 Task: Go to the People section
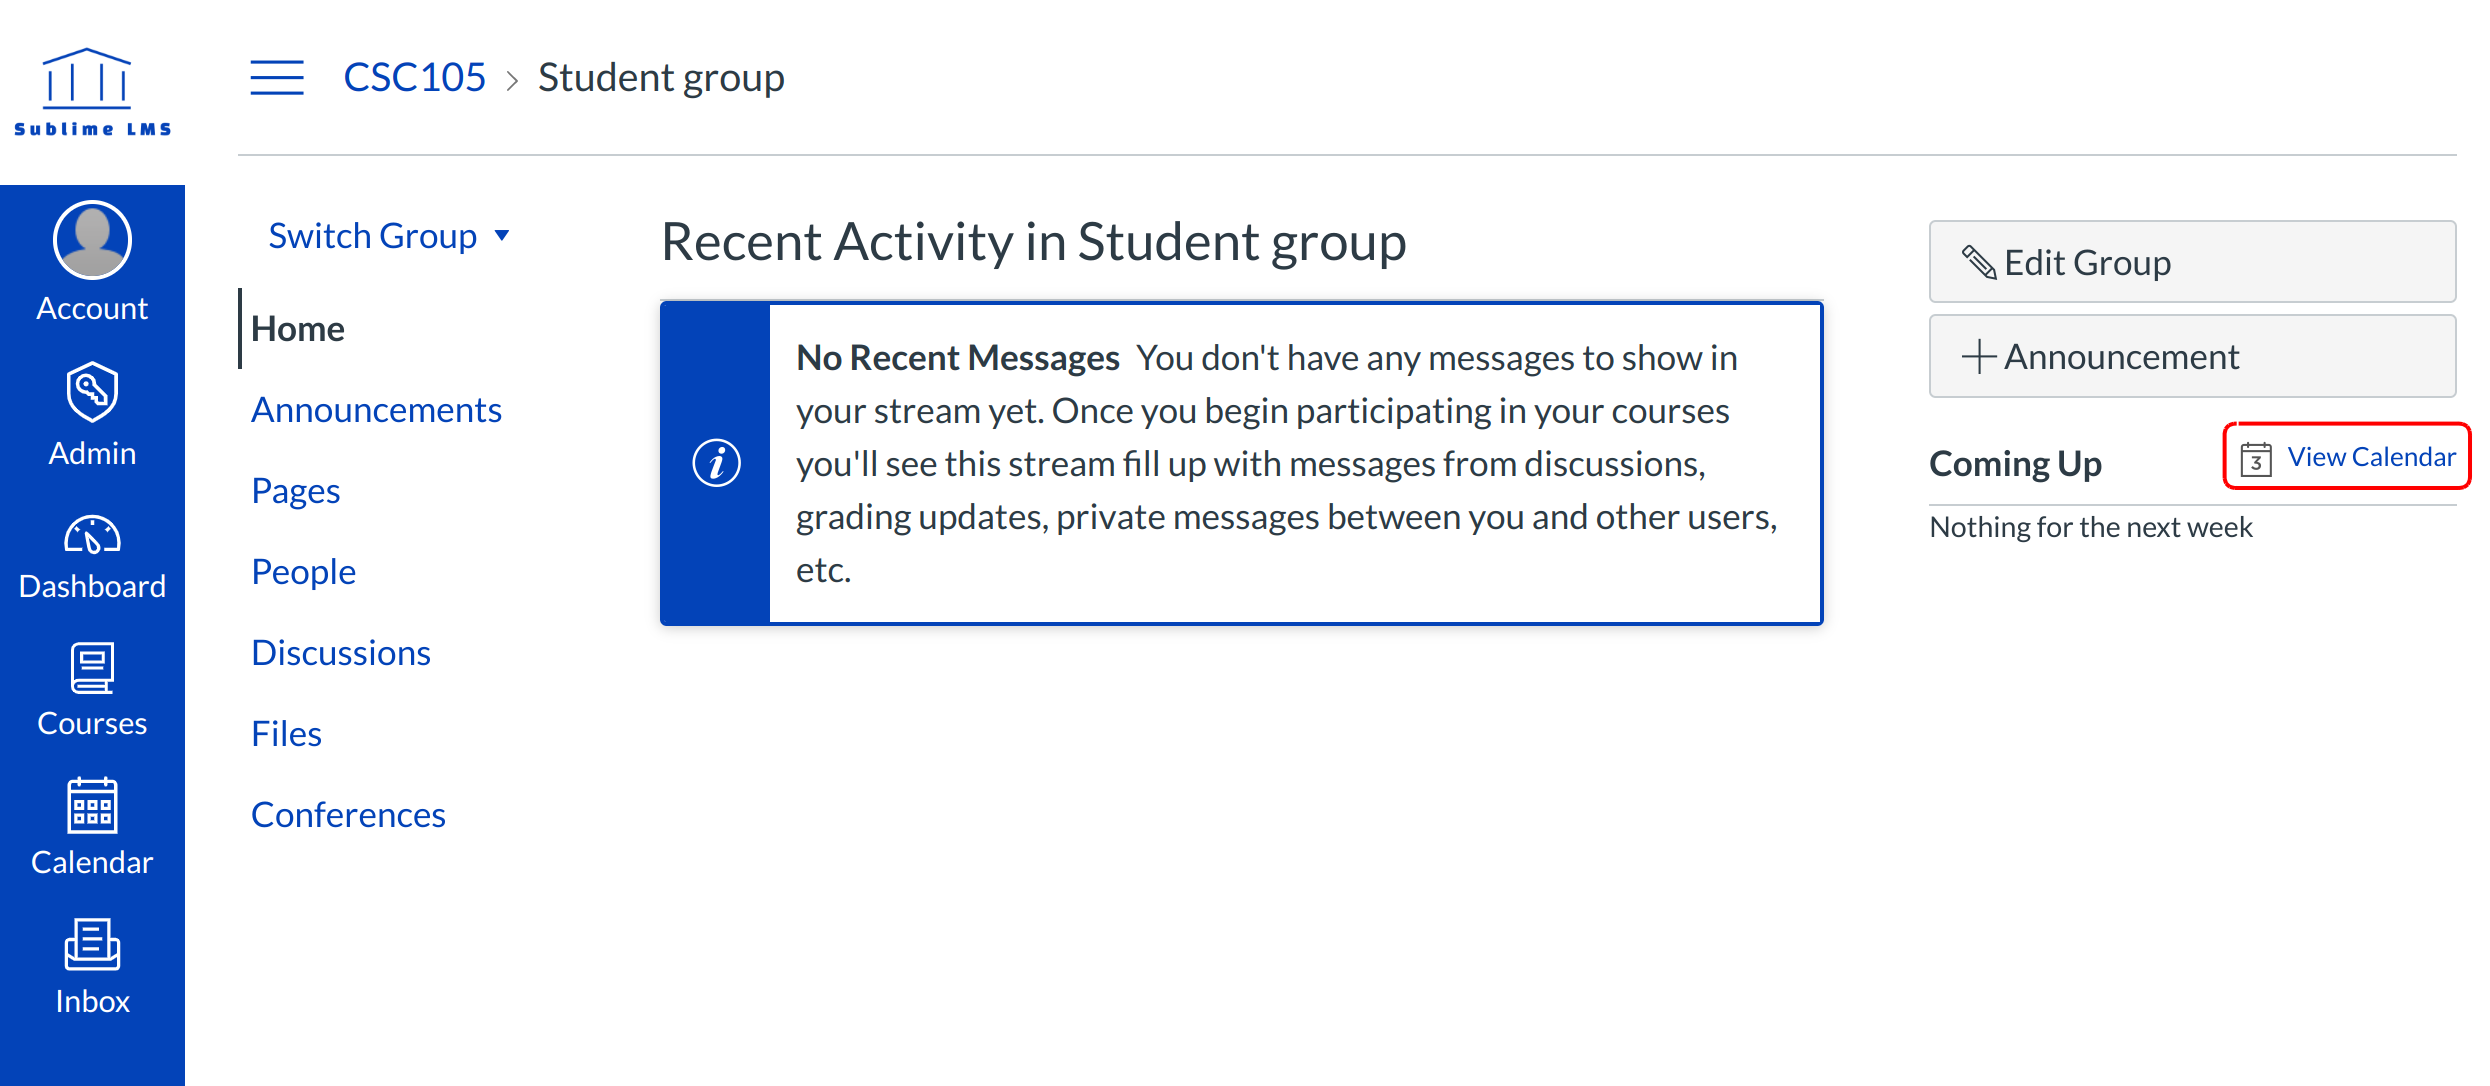[303, 572]
